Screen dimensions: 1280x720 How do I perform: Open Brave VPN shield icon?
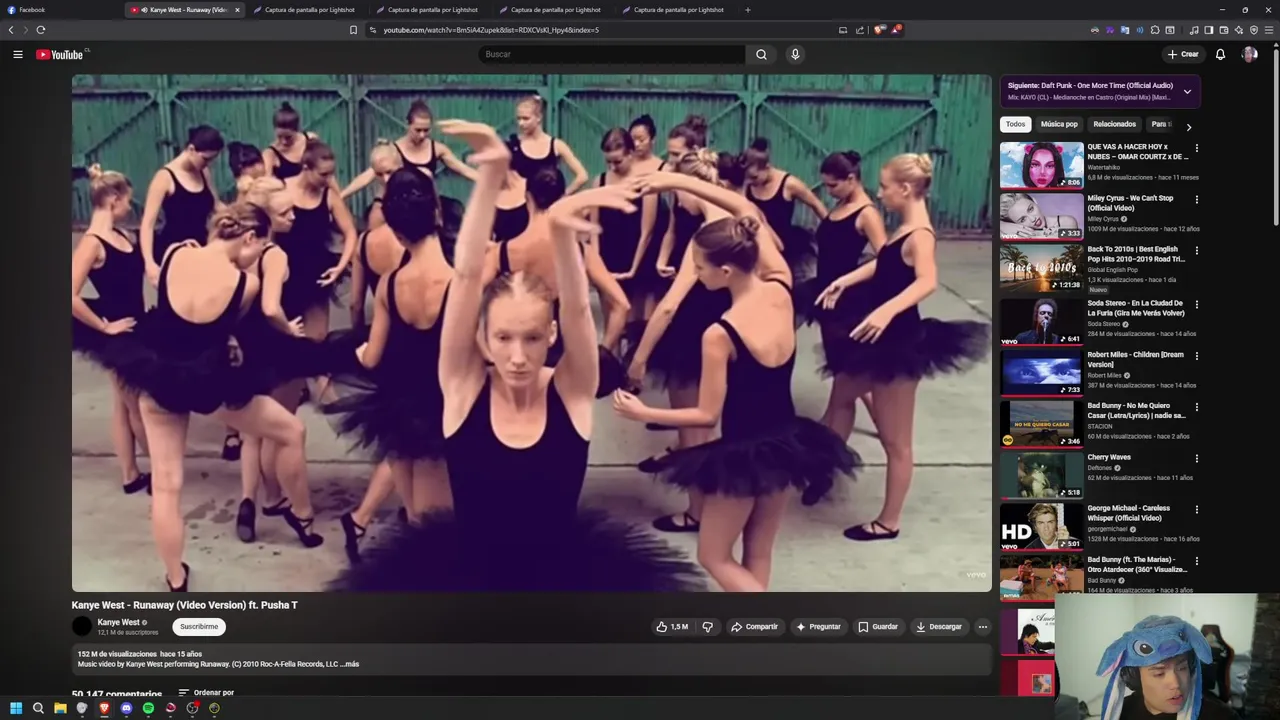click(1254, 30)
